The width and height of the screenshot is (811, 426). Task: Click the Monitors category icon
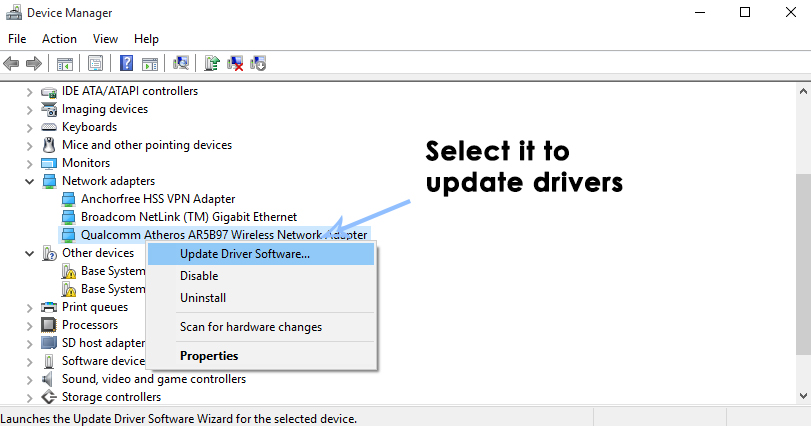[49, 163]
